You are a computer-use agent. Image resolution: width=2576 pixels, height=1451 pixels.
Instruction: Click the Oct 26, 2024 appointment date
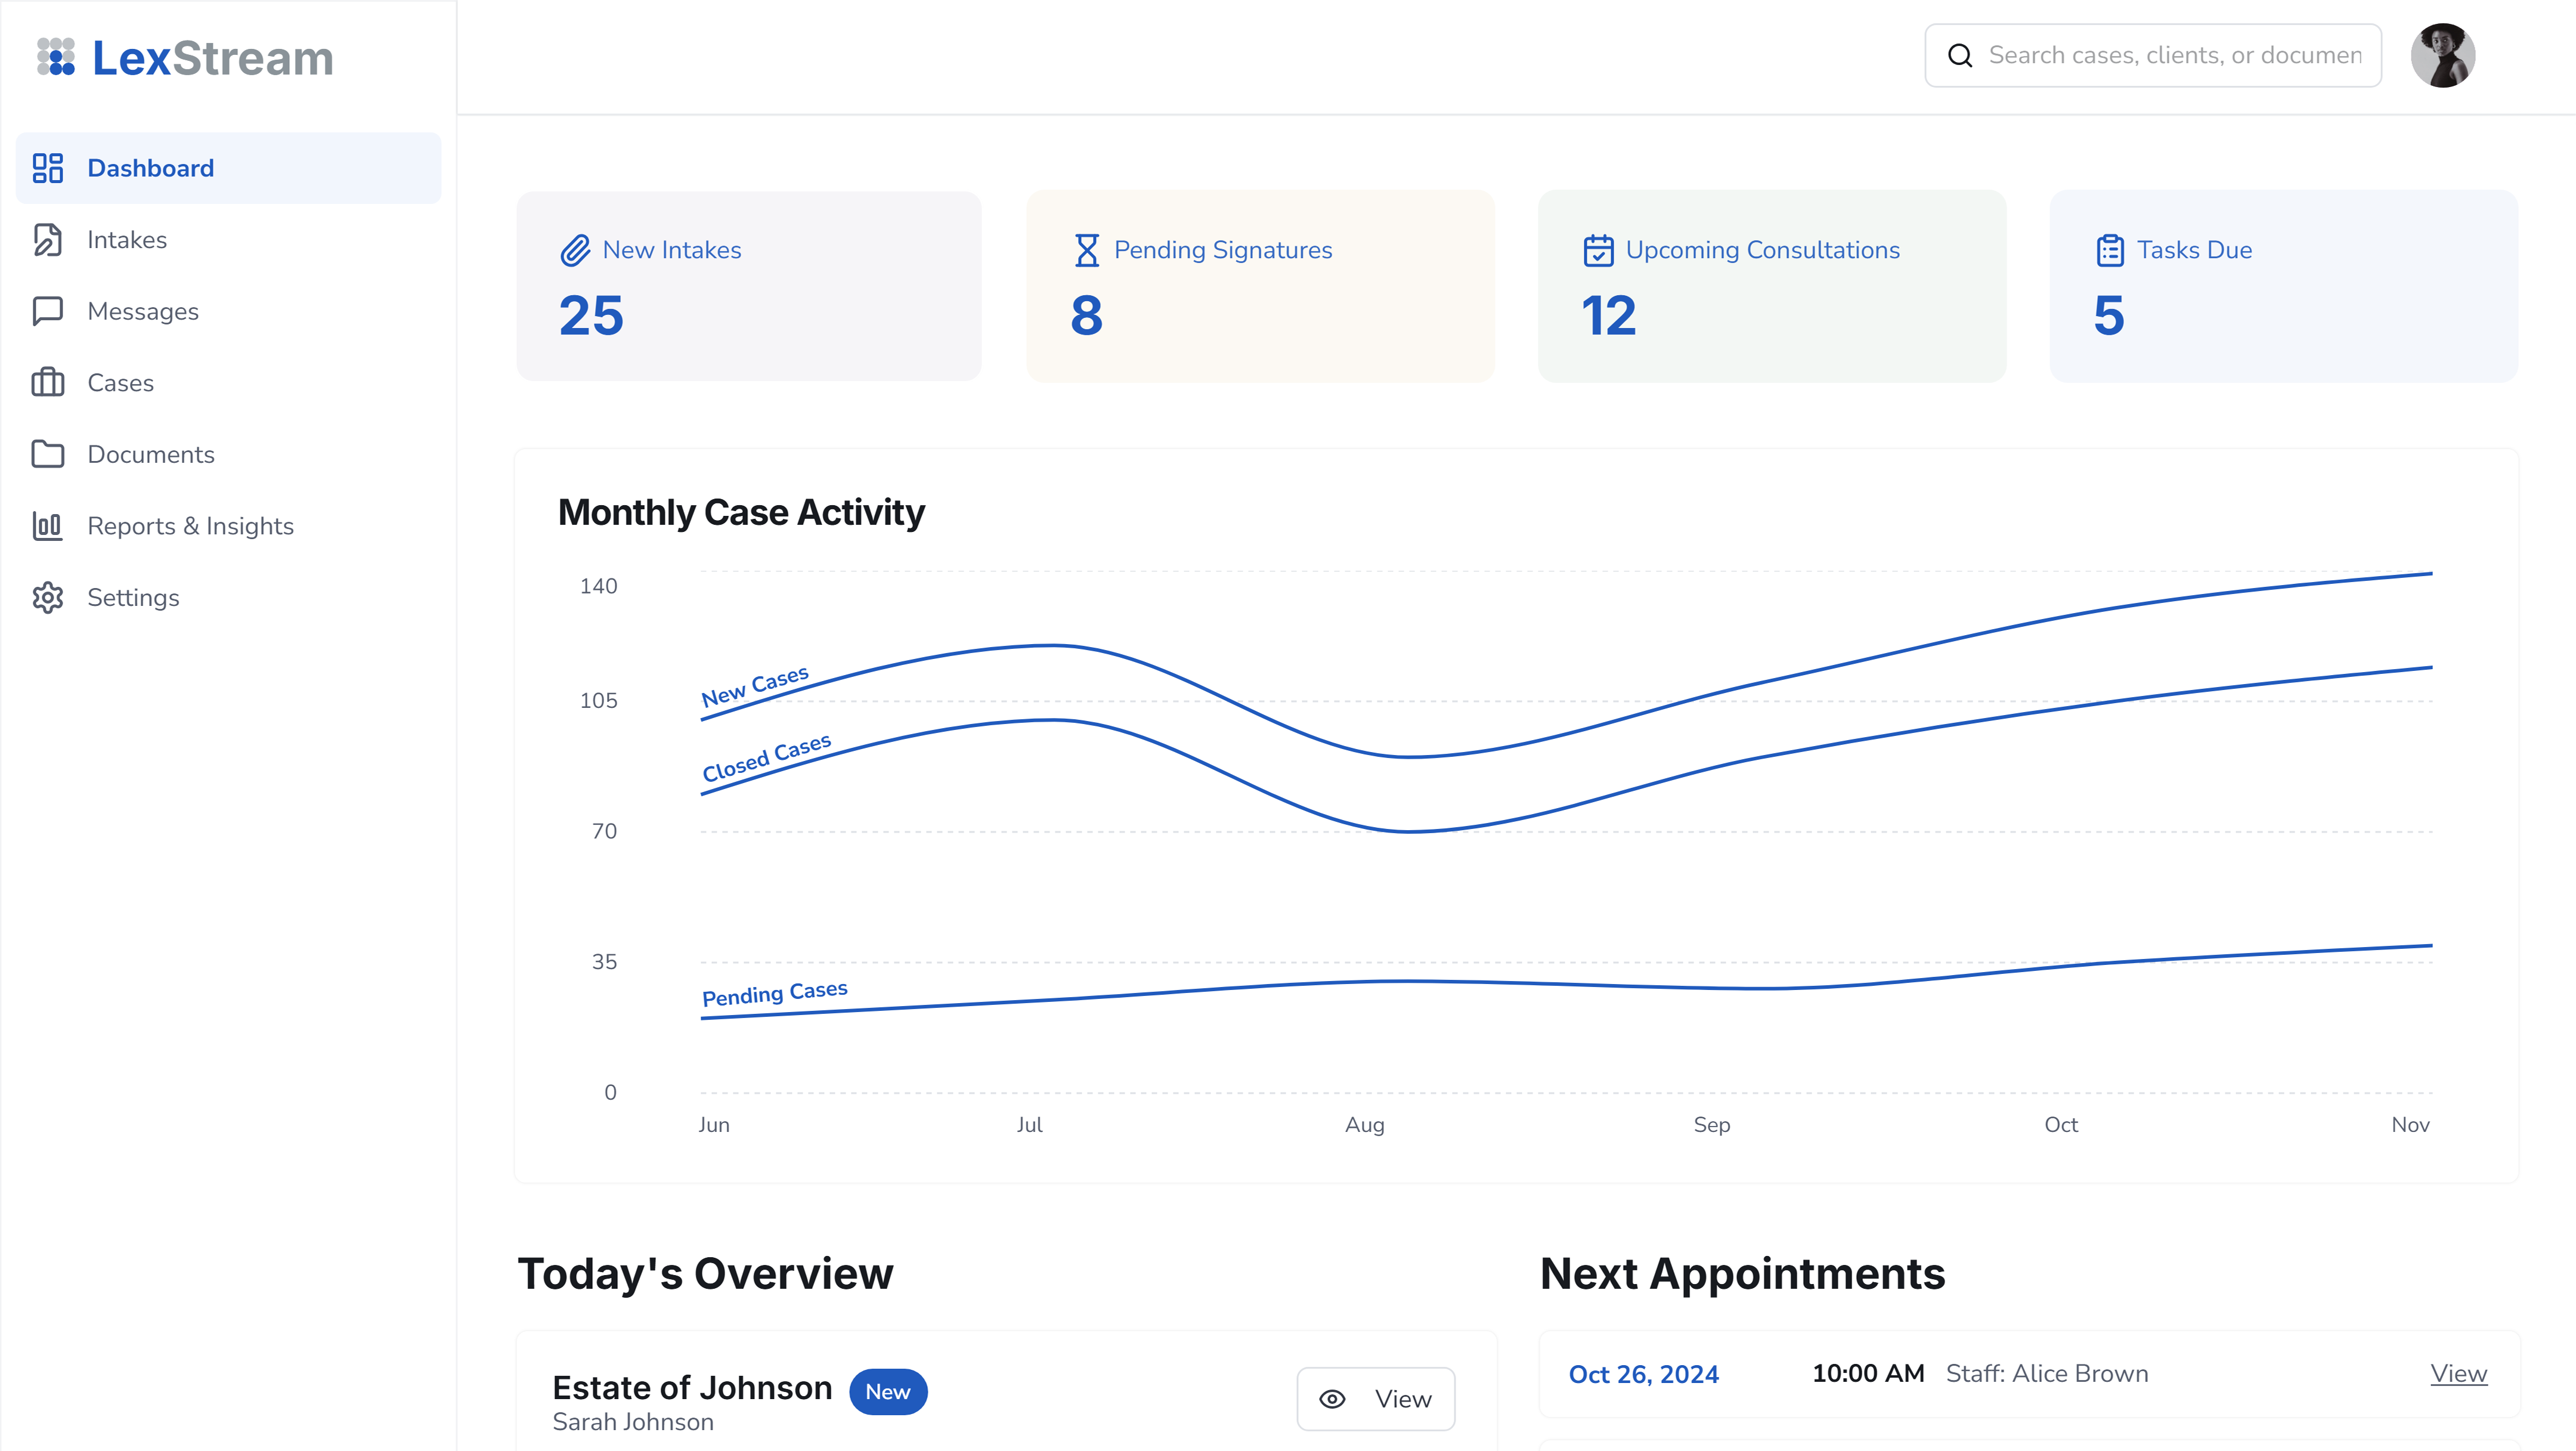pyautogui.click(x=1643, y=1374)
